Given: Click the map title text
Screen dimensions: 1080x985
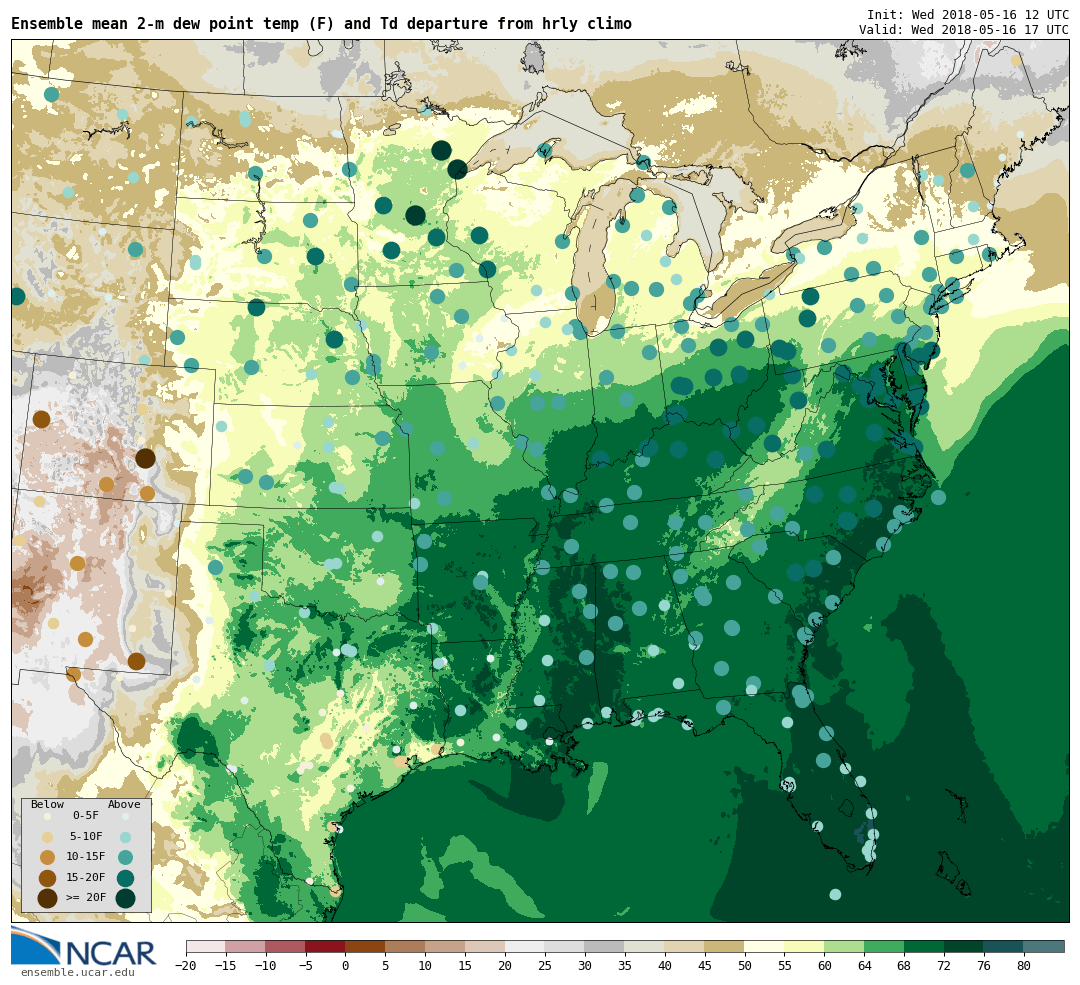Looking at the screenshot, I should [x=321, y=24].
